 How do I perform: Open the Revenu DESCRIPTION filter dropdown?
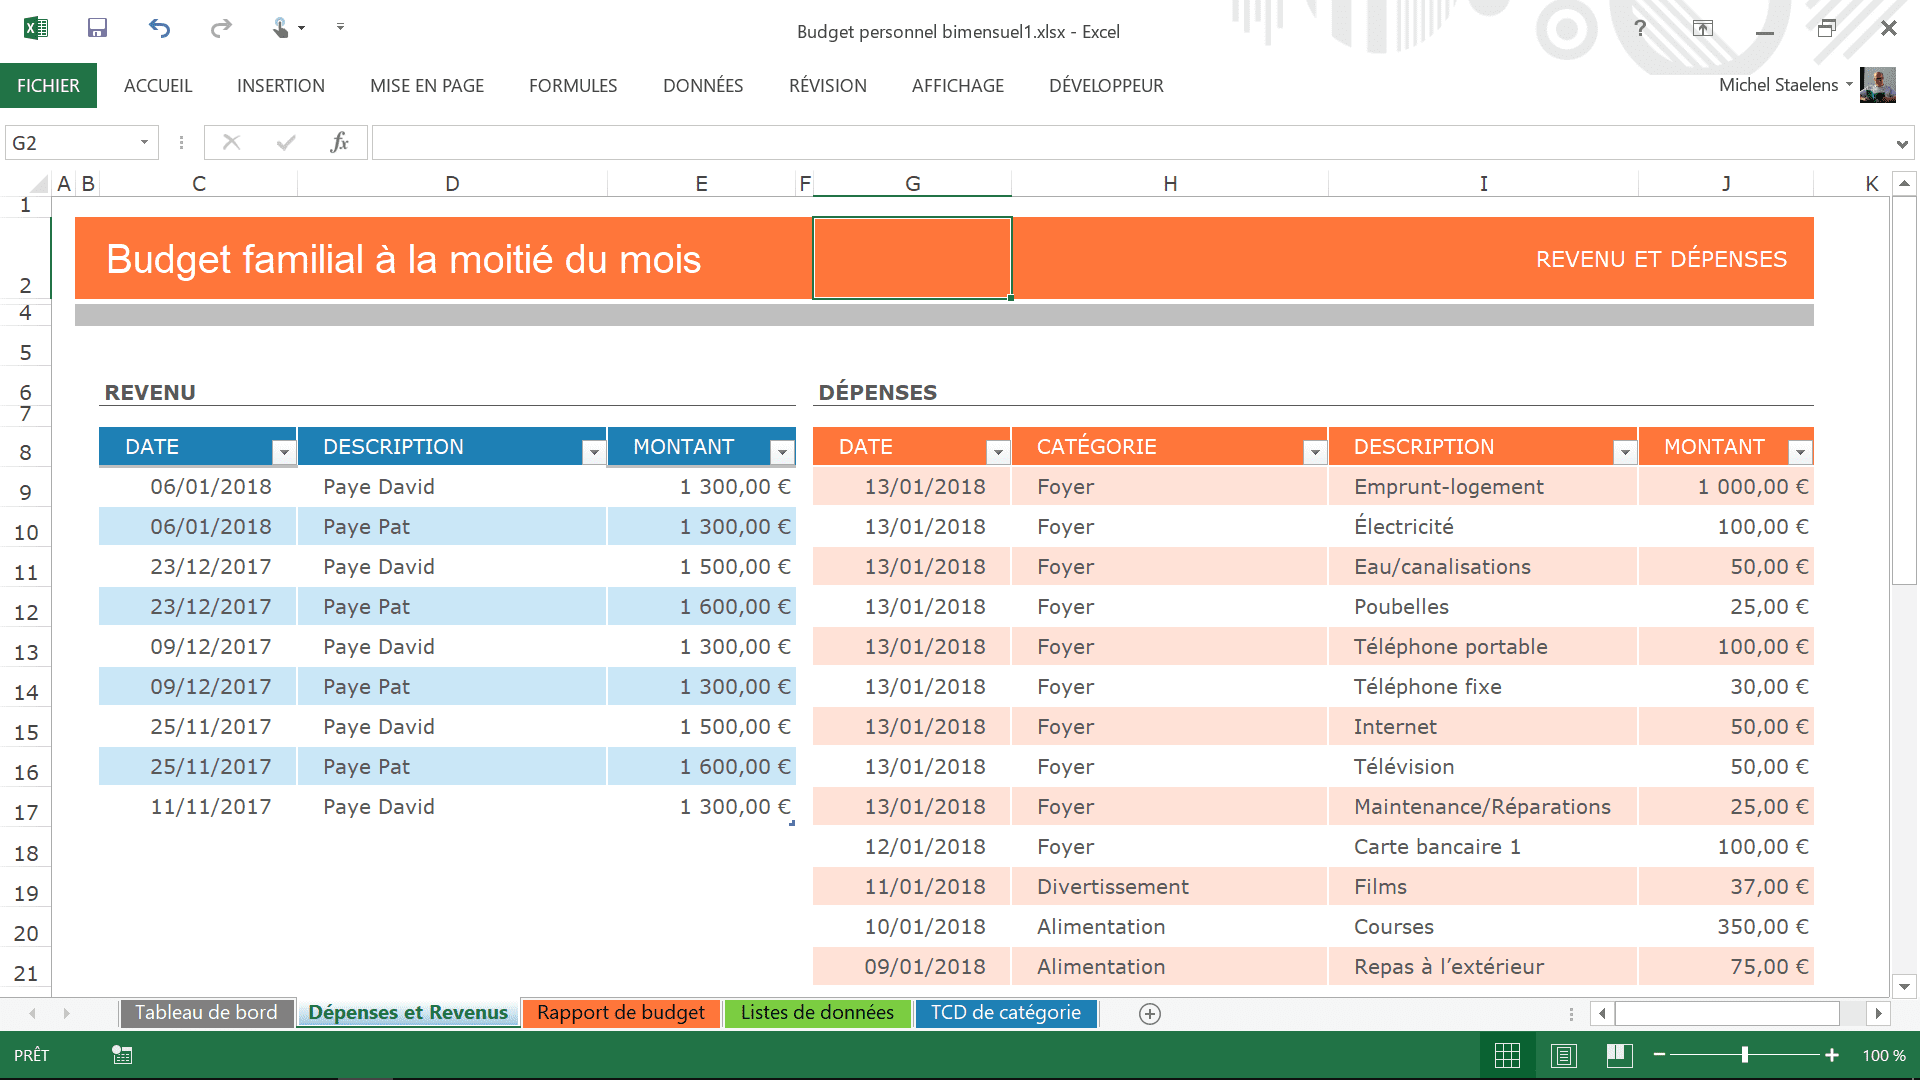coord(594,453)
